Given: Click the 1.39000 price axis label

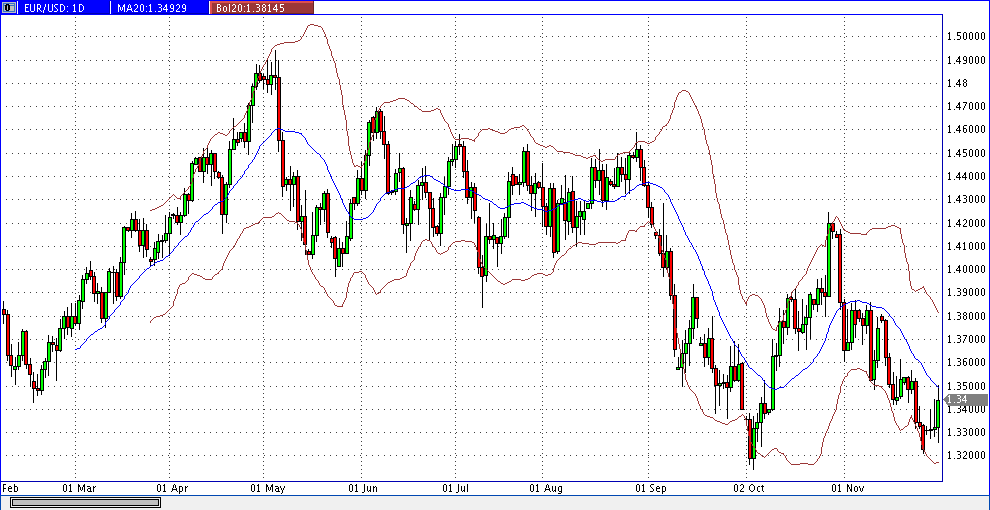Looking at the screenshot, I should pyautogui.click(x=966, y=293).
